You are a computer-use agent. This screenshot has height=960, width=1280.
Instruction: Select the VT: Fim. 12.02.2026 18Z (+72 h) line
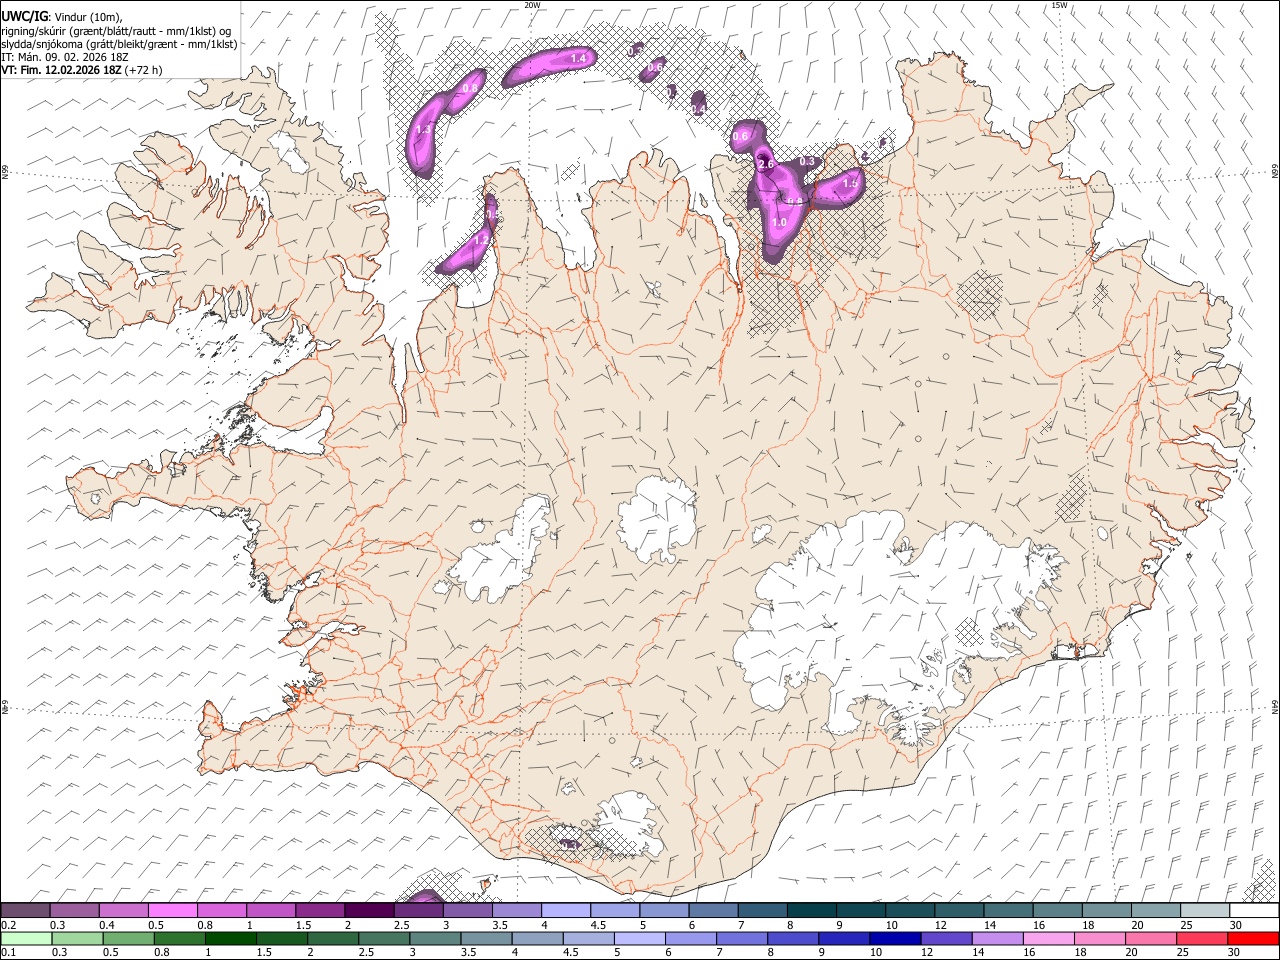pos(81,70)
